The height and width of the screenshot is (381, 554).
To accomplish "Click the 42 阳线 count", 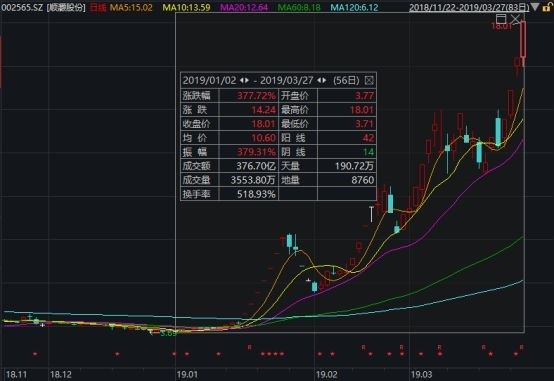I will [369, 138].
